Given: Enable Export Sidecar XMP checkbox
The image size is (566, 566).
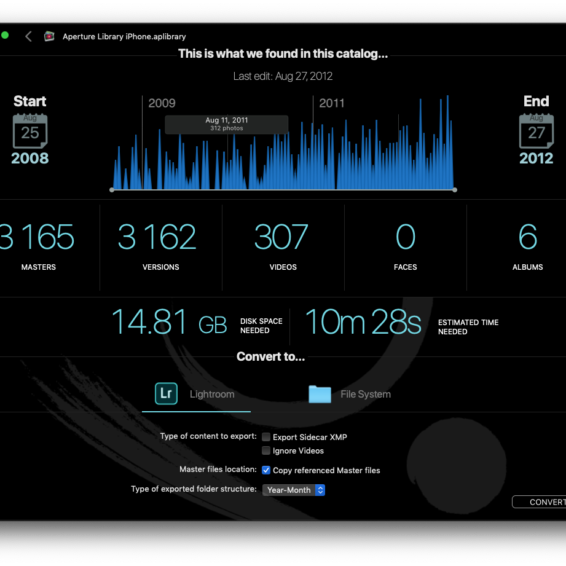Looking at the screenshot, I should (x=266, y=437).
